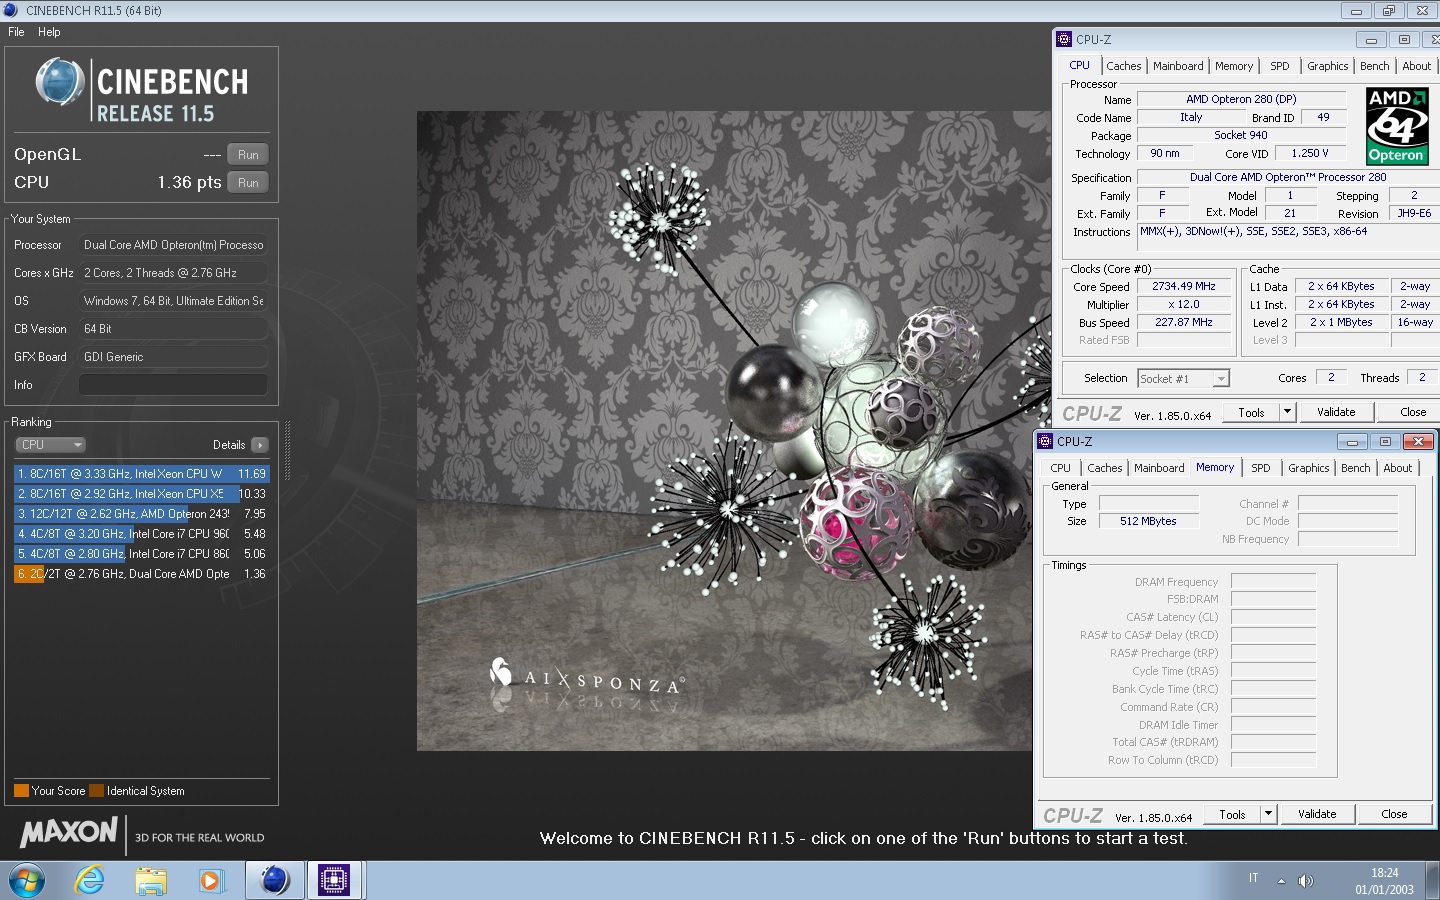The width and height of the screenshot is (1440, 900).
Task: Open the Windows Start menu orb
Action: pos(27,880)
